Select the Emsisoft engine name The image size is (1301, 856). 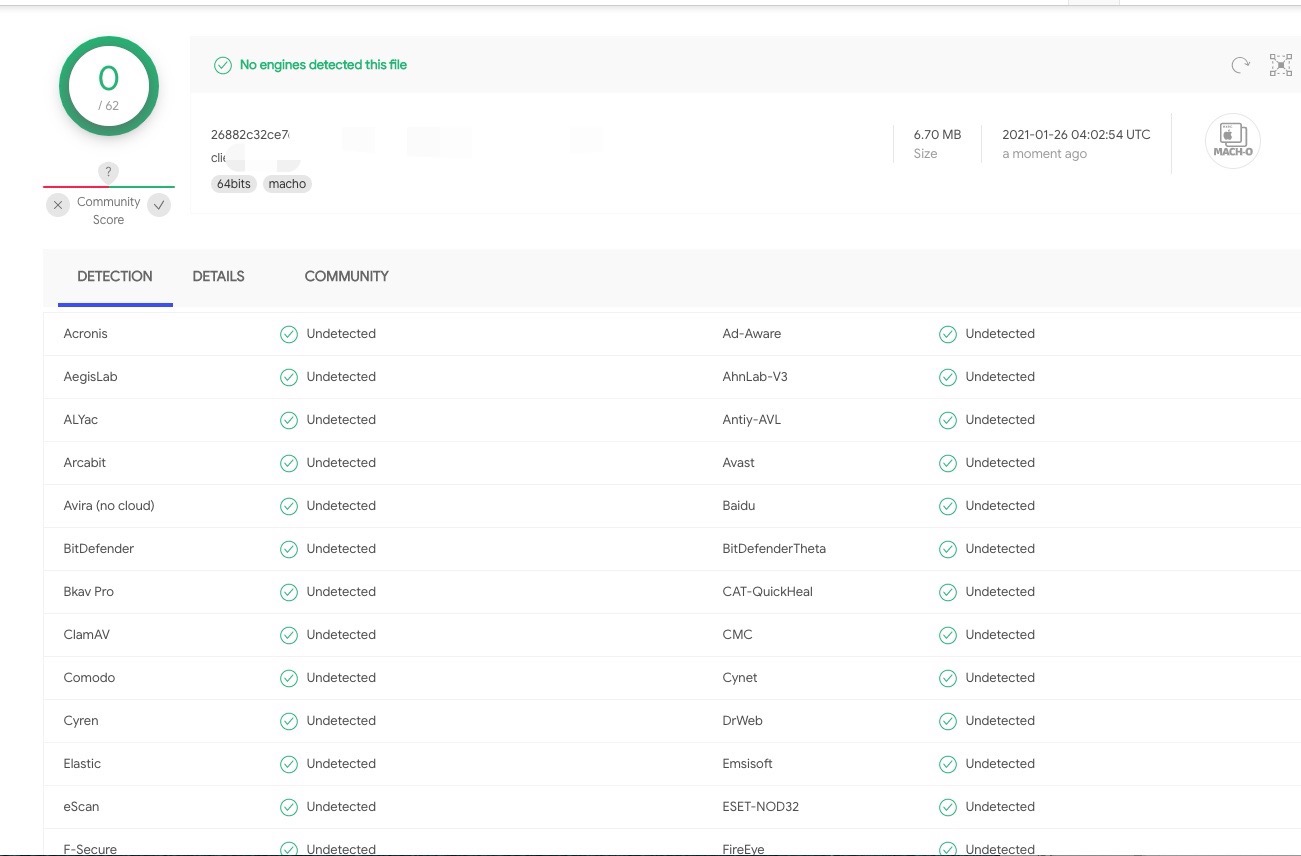pos(747,764)
